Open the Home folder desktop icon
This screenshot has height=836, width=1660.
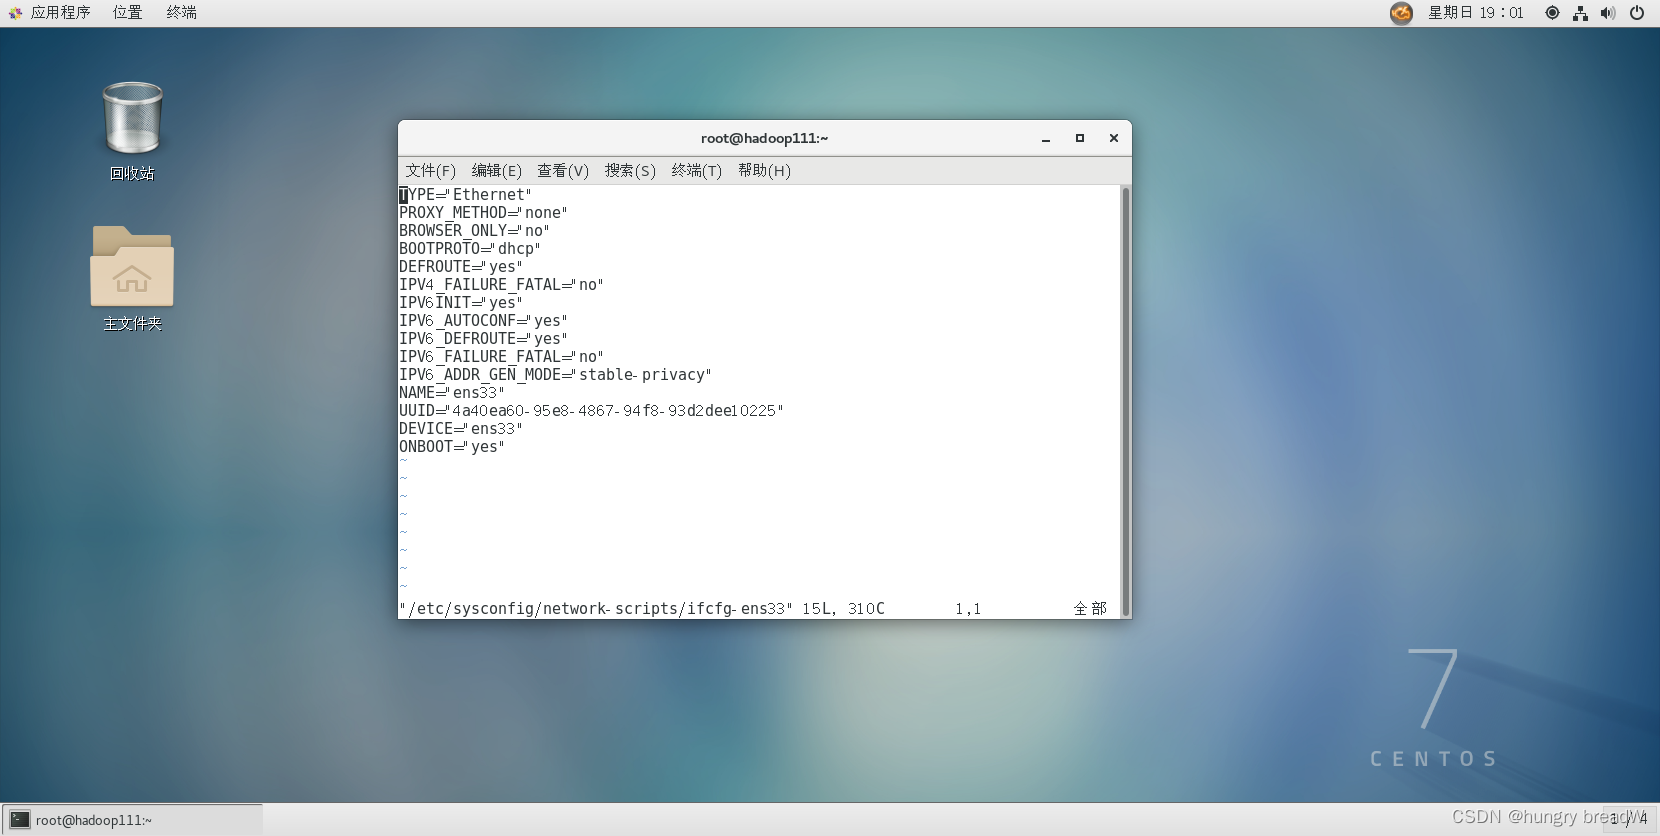(132, 266)
